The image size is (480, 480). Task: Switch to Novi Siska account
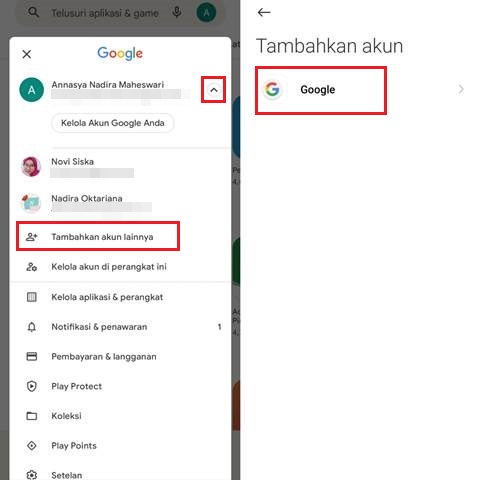coord(120,167)
